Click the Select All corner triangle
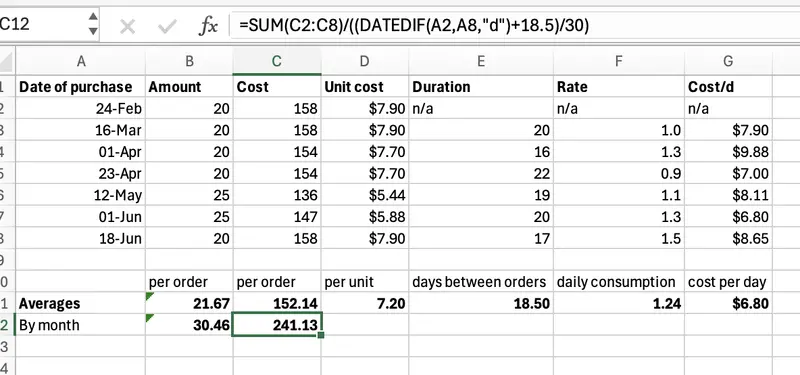The width and height of the screenshot is (800, 375). (x=7, y=62)
